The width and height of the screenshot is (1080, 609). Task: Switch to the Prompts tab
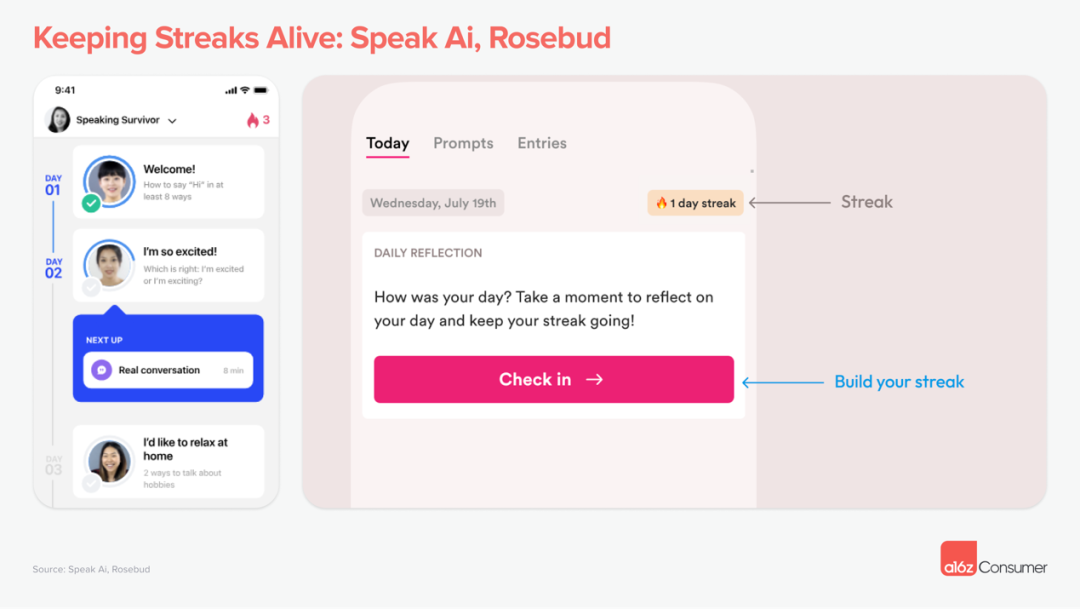(463, 143)
